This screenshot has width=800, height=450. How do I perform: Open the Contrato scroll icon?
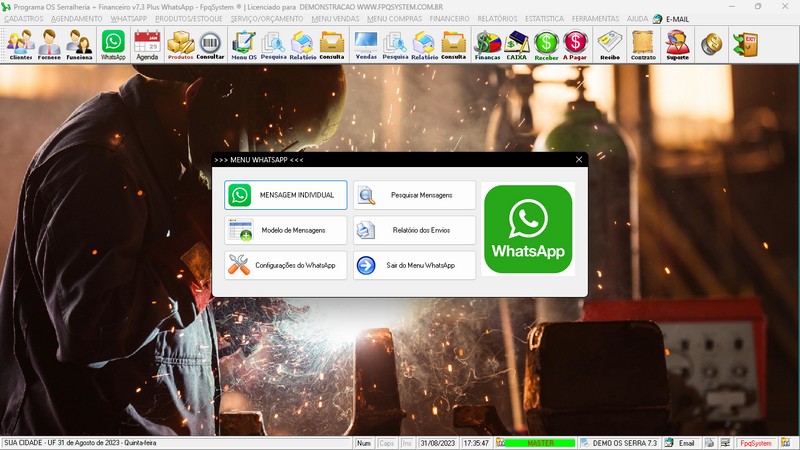(x=643, y=45)
